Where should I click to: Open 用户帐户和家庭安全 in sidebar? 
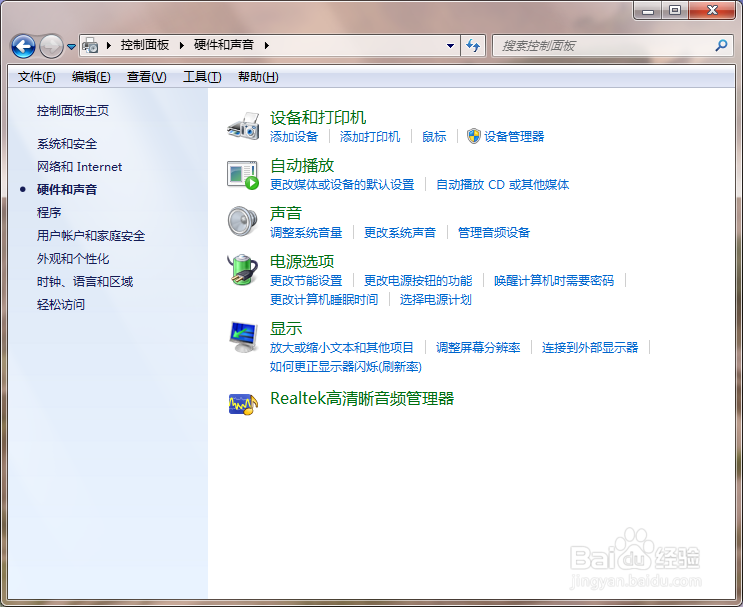coord(91,236)
